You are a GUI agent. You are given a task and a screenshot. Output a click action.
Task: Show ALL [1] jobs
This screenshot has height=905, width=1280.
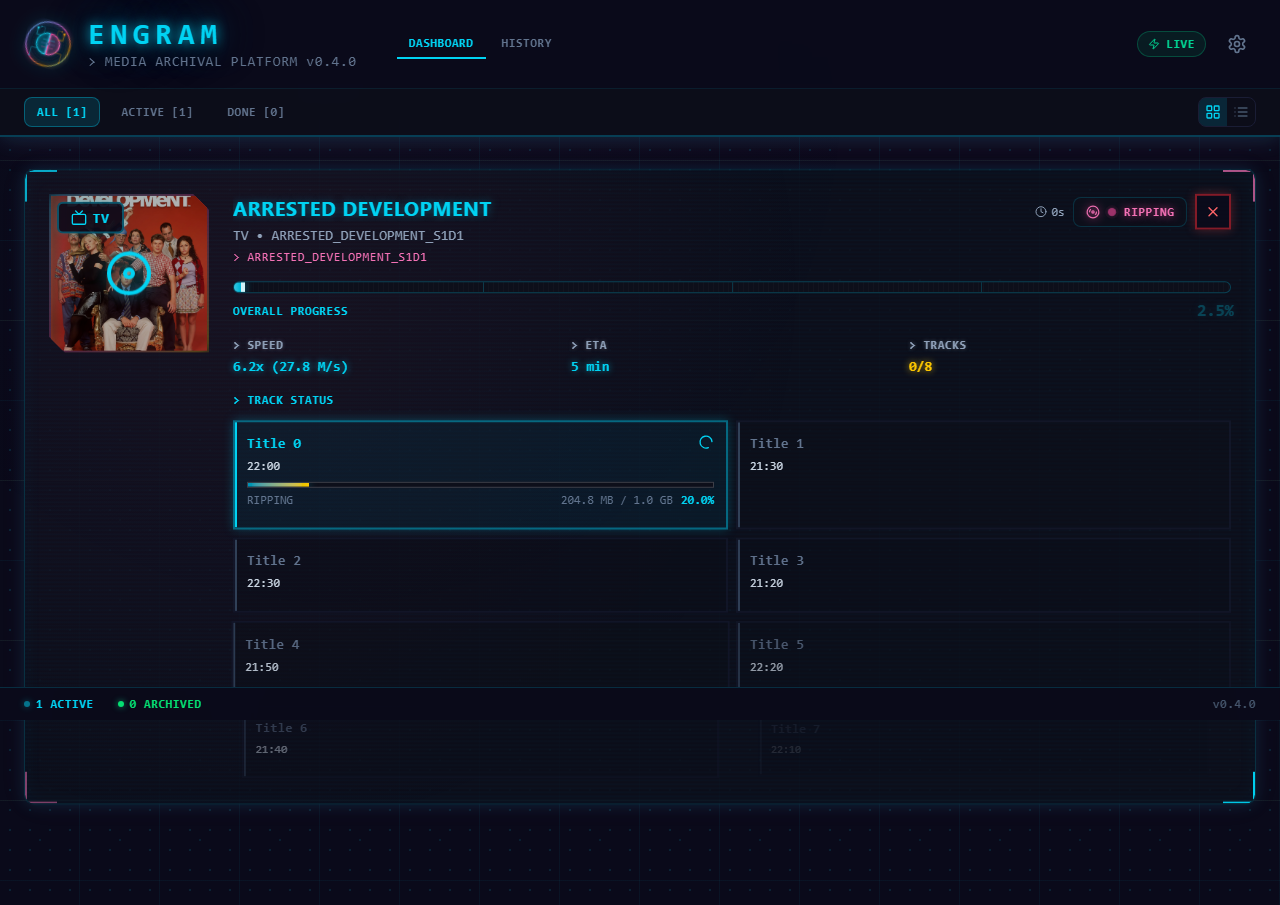62,112
